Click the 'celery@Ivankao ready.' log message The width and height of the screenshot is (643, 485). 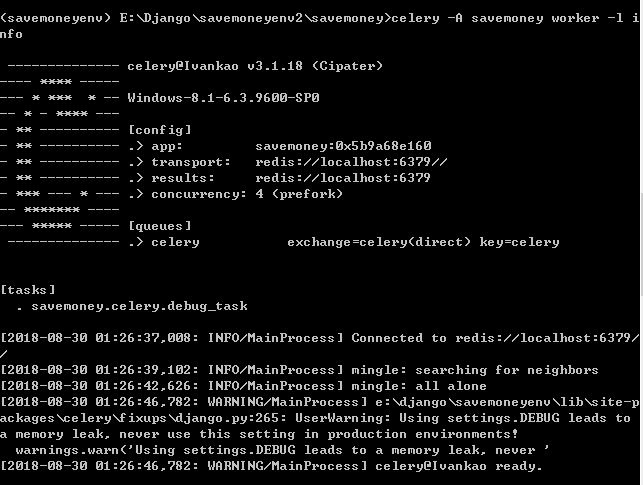(459, 466)
